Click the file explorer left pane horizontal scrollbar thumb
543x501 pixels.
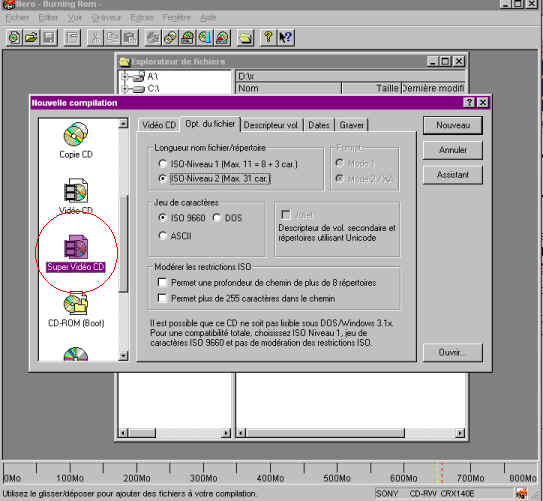[142, 433]
